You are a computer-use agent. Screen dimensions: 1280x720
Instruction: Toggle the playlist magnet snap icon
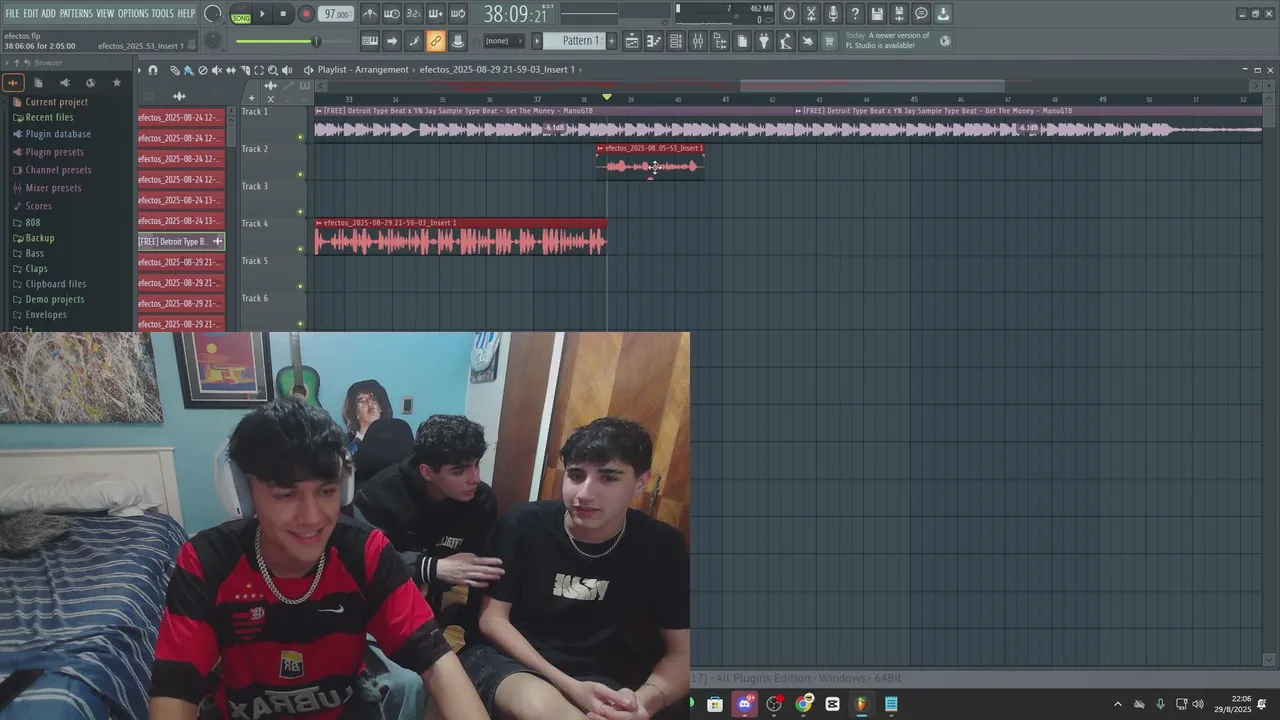click(x=153, y=70)
